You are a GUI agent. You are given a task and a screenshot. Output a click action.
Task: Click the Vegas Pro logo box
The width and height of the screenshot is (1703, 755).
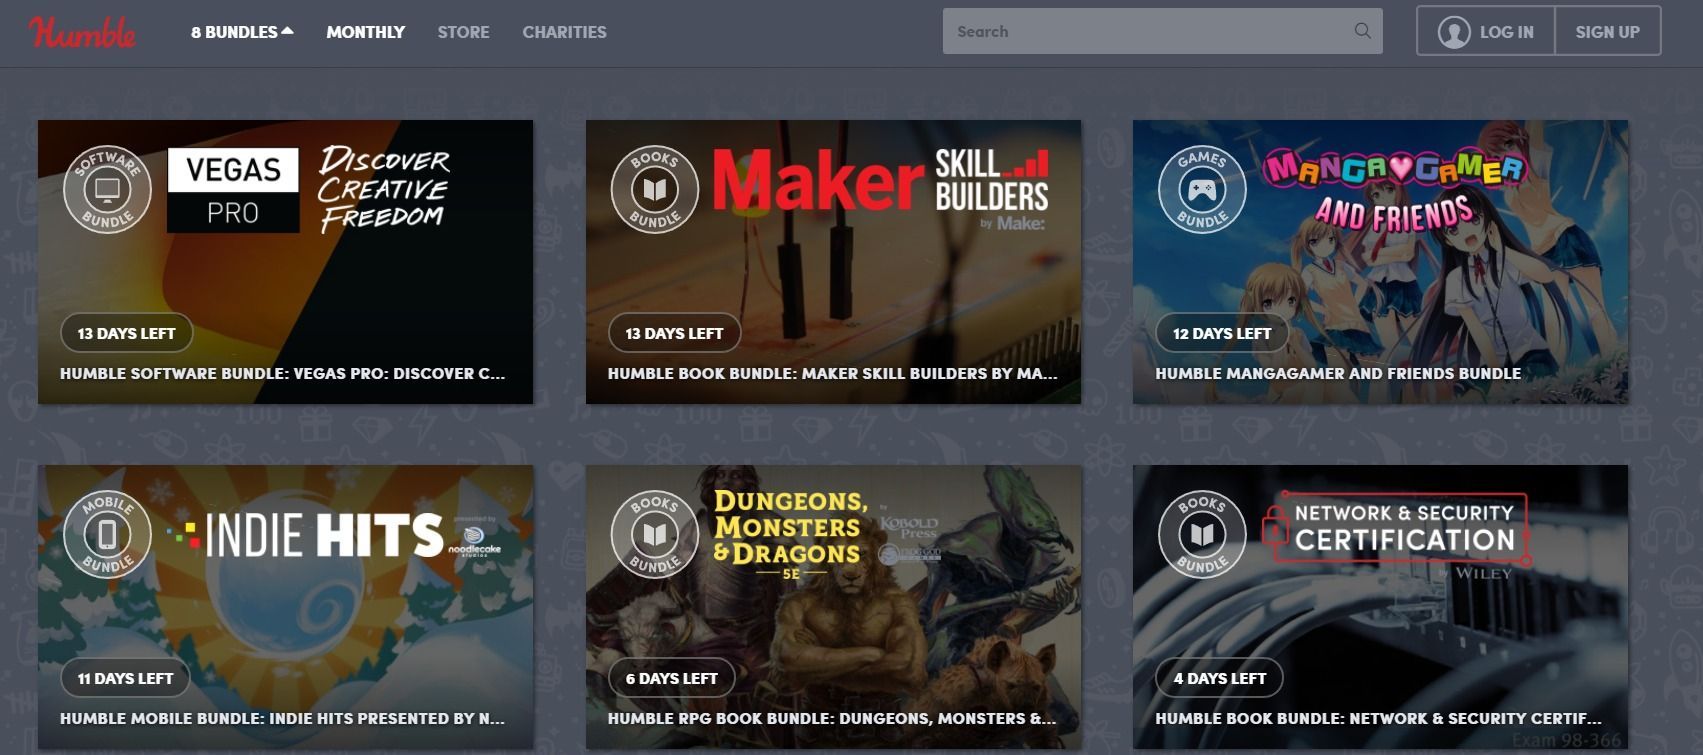[x=233, y=190]
